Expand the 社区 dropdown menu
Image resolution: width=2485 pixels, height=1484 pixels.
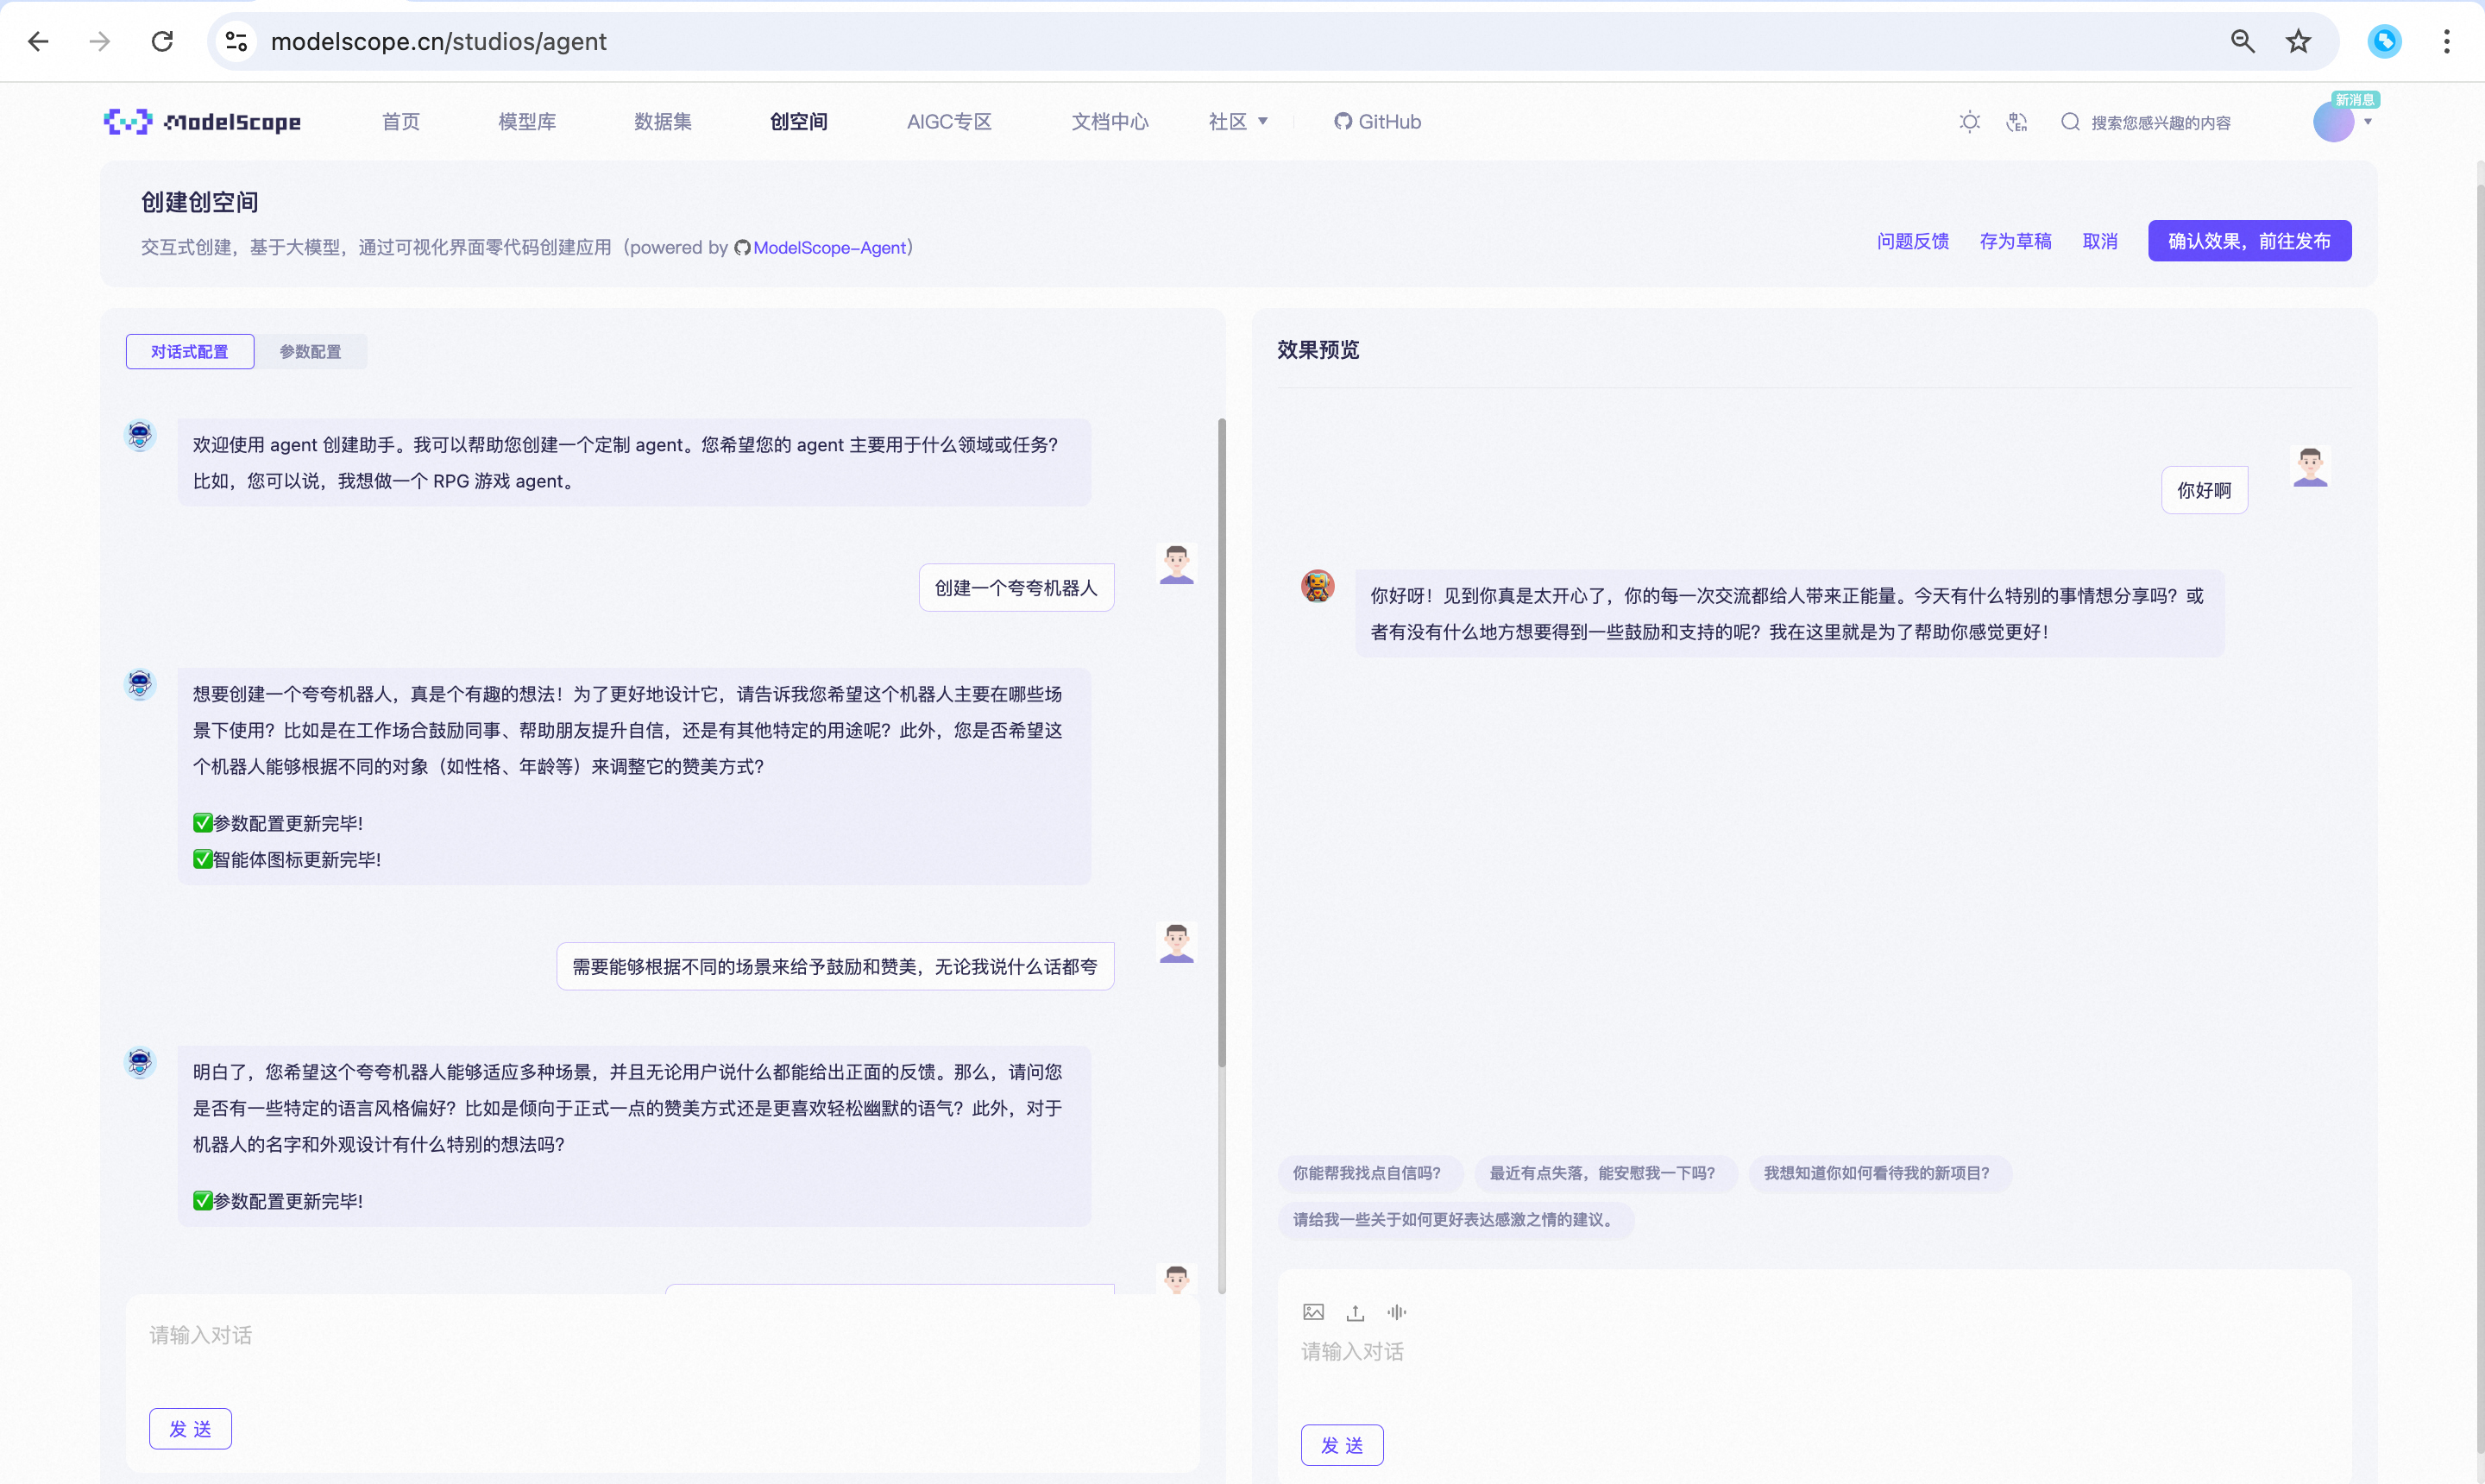(1238, 121)
